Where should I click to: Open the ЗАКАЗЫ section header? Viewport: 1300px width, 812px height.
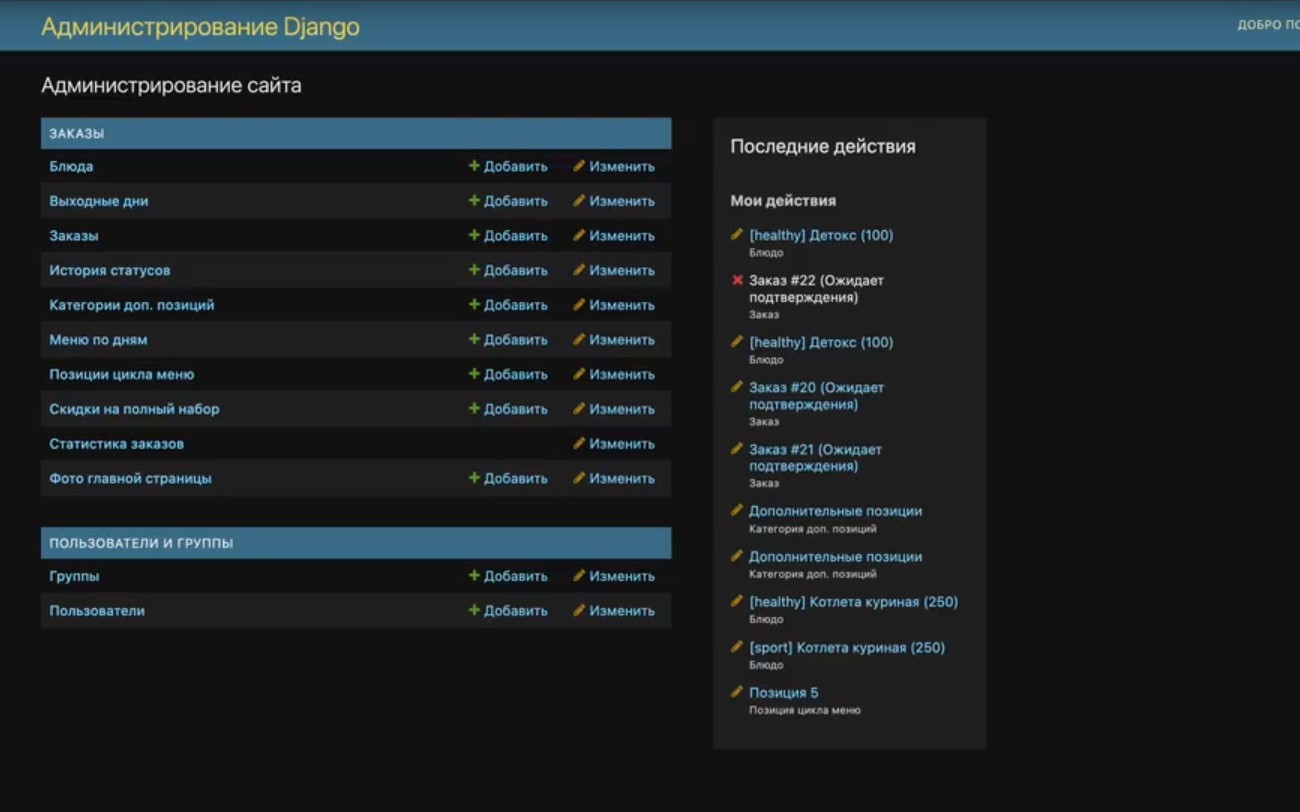click(x=77, y=133)
